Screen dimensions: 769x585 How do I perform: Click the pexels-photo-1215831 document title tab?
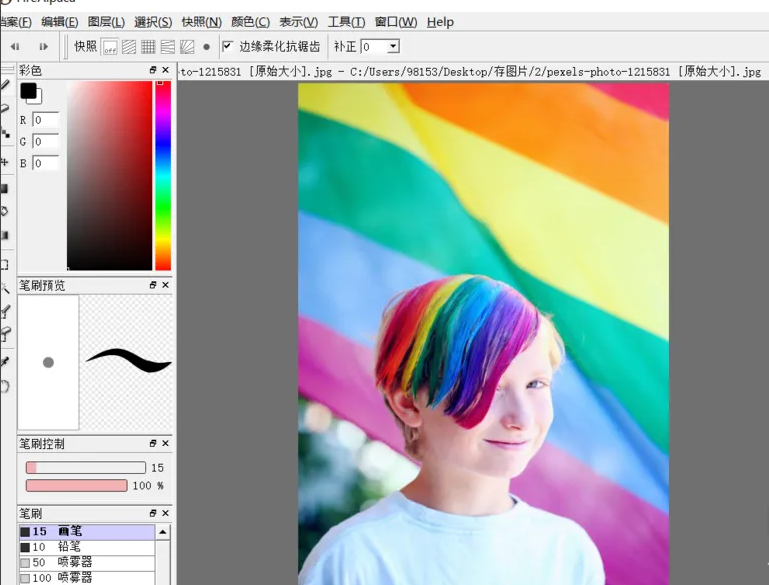pyautogui.click(x=471, y=72)
